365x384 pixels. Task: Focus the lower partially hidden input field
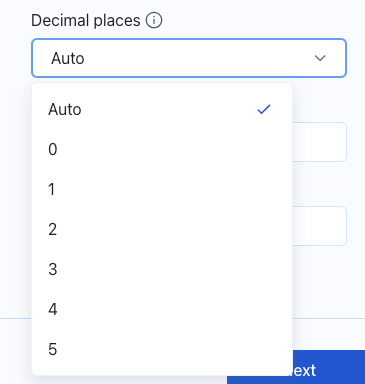pos(319,226)
